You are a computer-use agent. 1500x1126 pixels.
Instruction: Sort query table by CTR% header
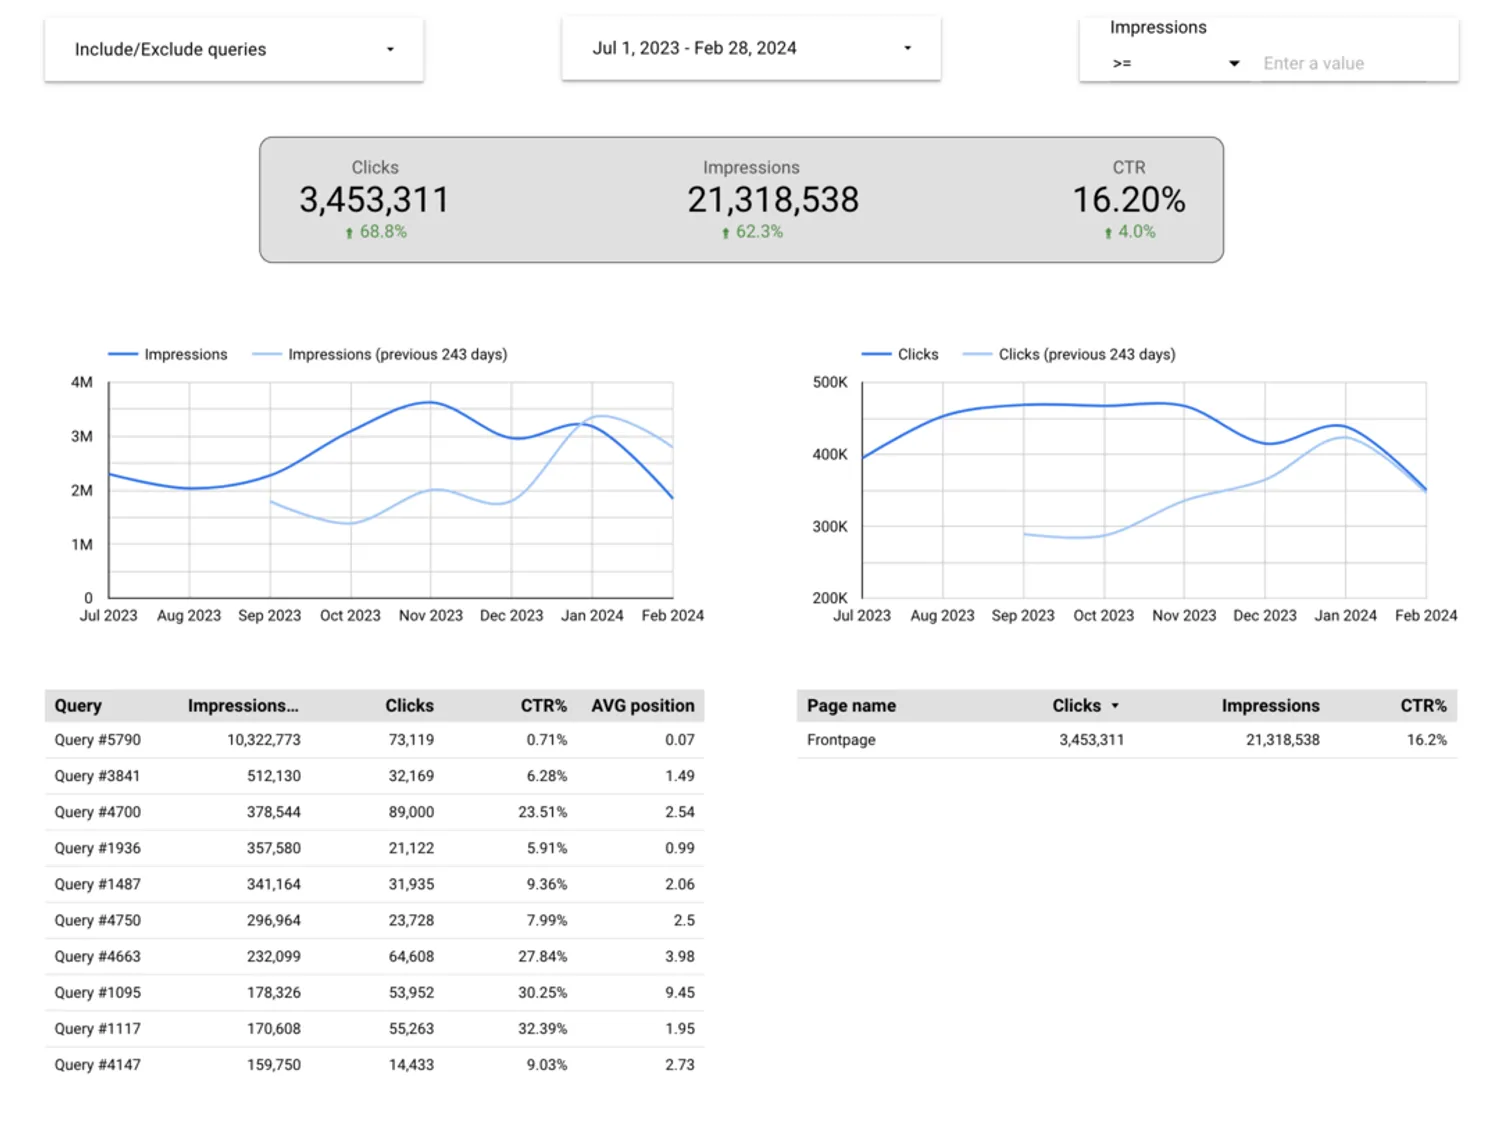click(543, 706)
